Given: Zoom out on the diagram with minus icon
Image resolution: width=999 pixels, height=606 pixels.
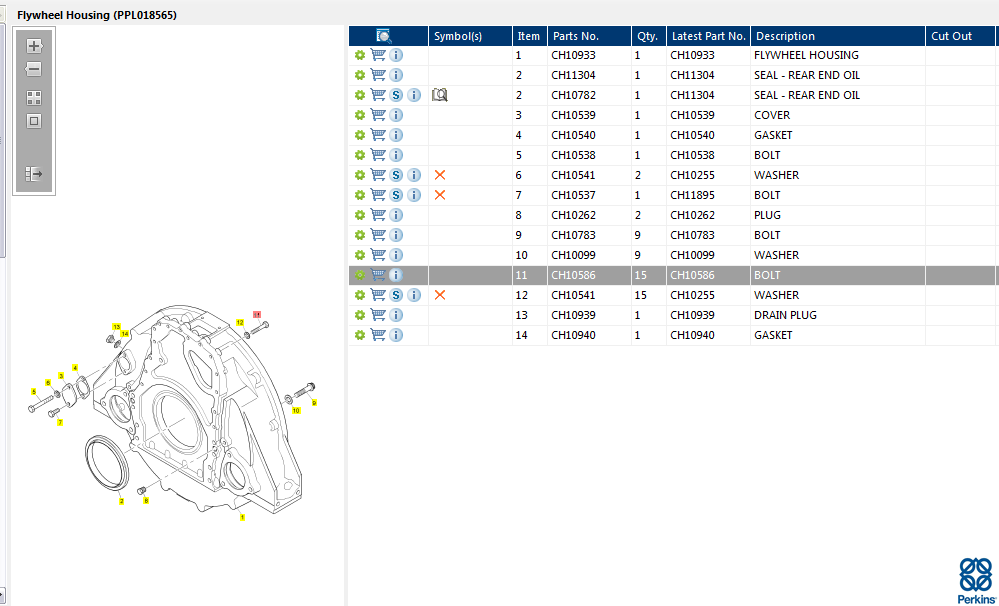Looking at the screenshot, I should [34, 69].
